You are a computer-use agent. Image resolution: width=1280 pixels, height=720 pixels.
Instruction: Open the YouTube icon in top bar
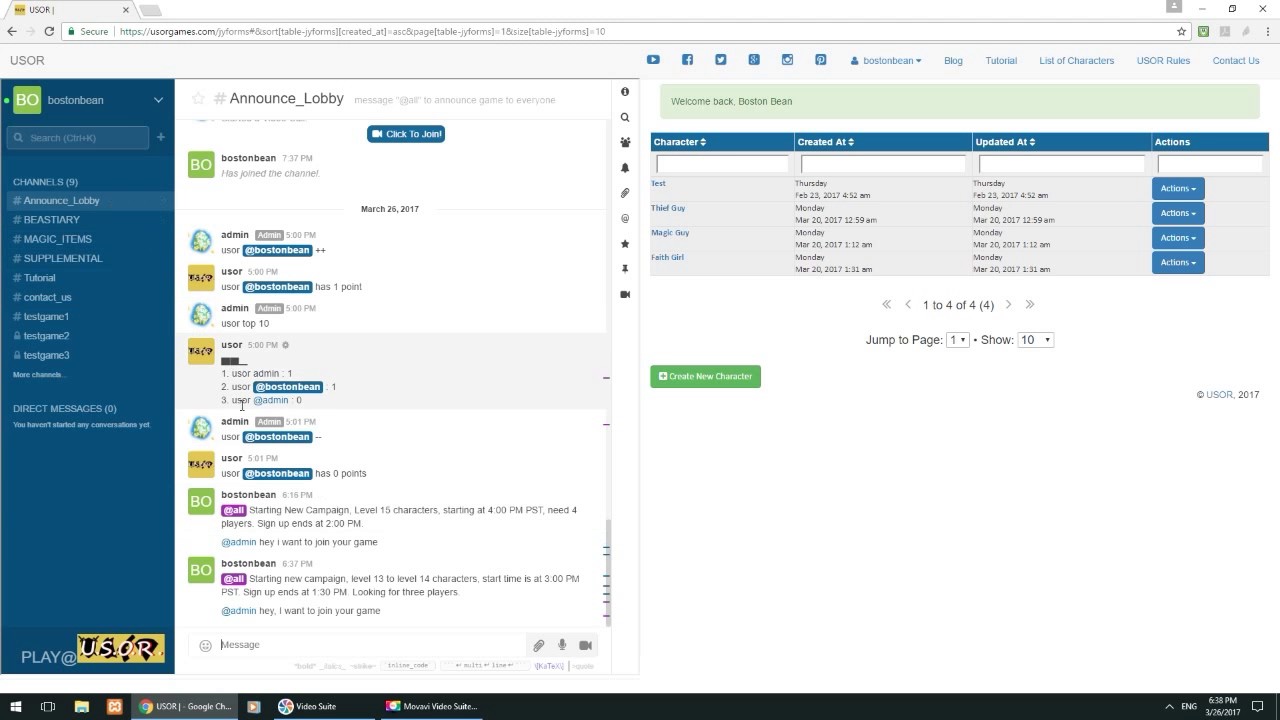point(653,60)
